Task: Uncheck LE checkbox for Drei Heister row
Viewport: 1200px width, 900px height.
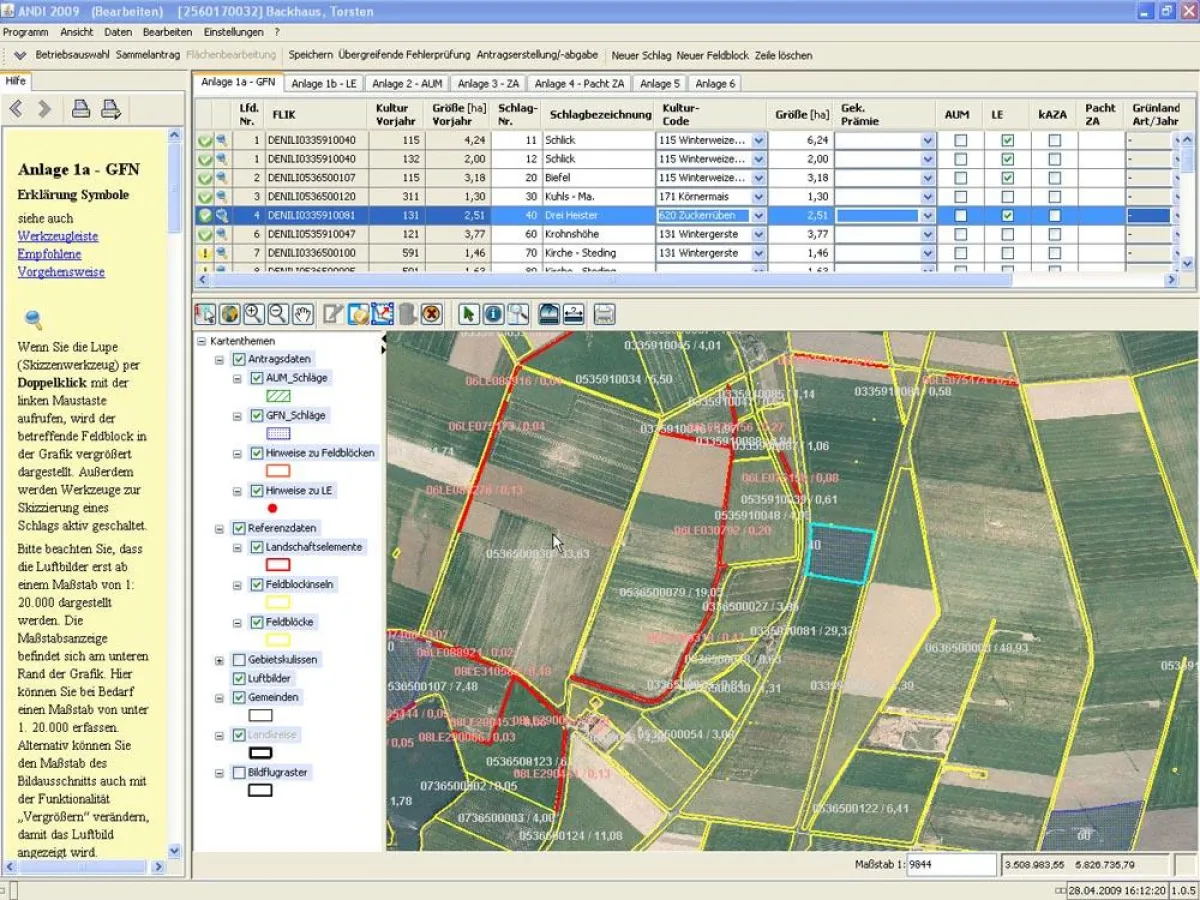Action: pyautogui.click(x=1008, y=215)
